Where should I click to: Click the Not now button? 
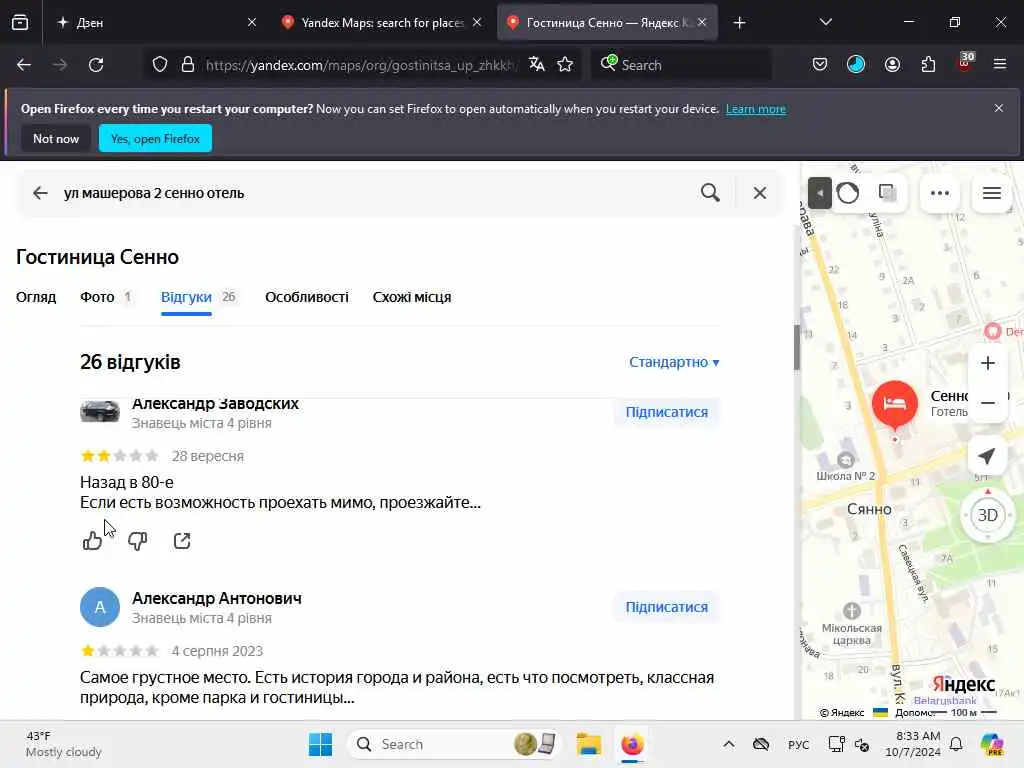56,138
